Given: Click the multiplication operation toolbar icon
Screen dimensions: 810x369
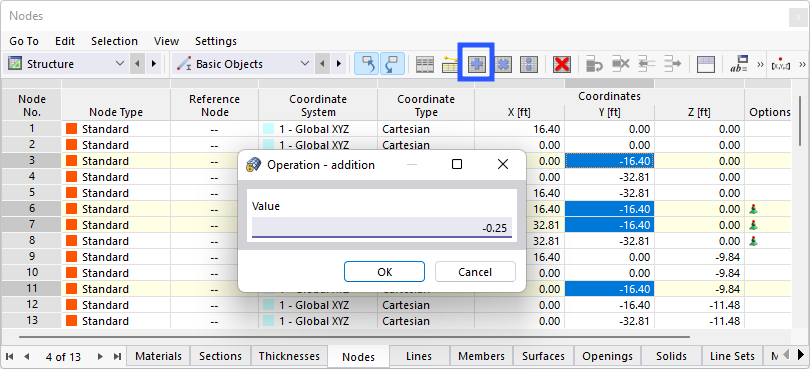Looking at the screenshot, I should [503, 64].
